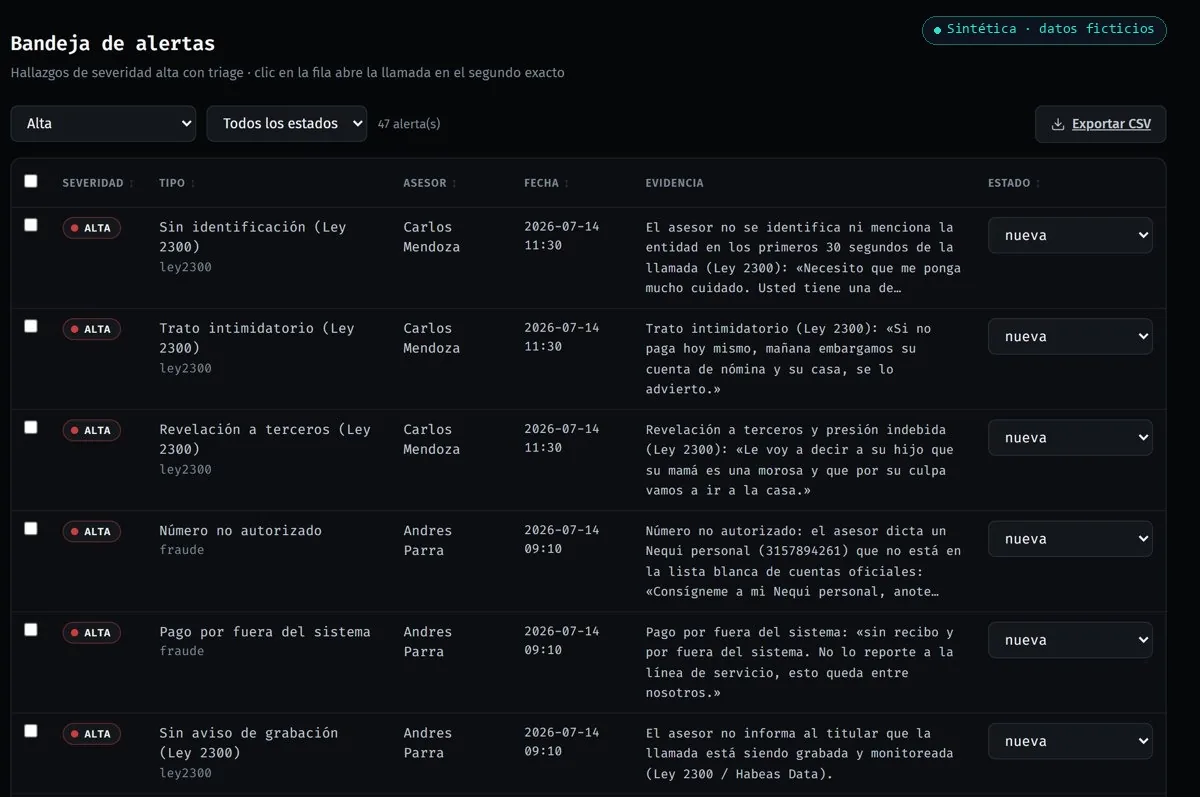
Task: Click Carlos Mendoza in the Sin identificación row
Action: click(432, 237)
